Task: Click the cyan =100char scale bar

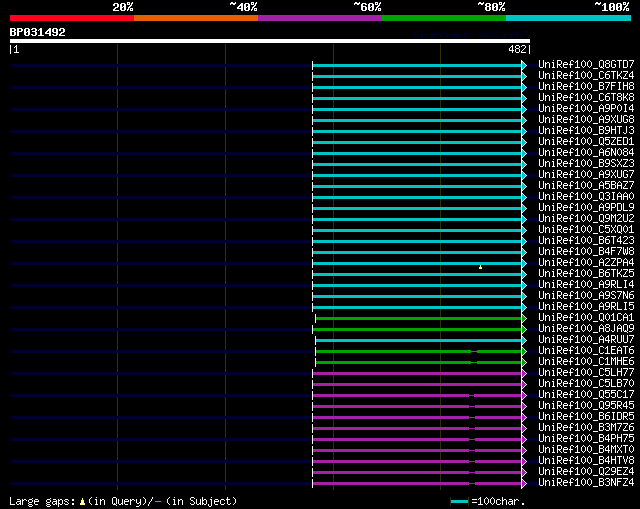Action: pos(460,501)
